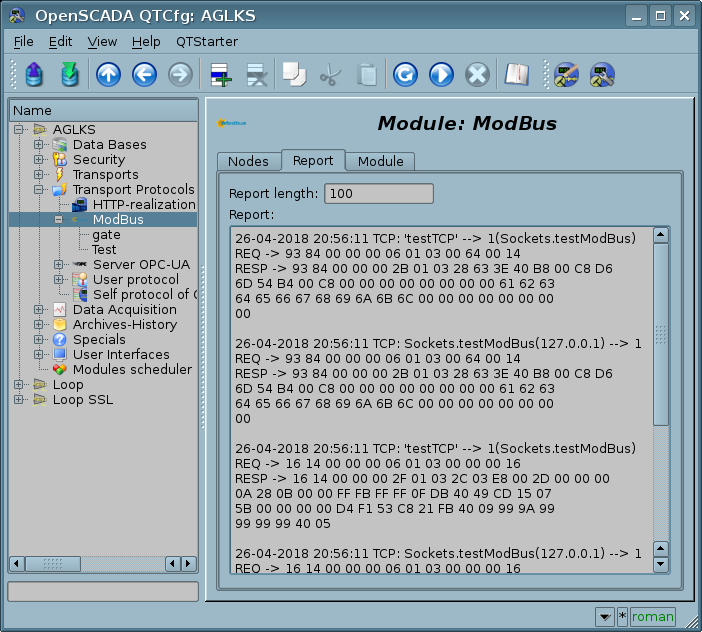Click the Add item toolbar icon

pyautogui.click(x=219, y=75)
